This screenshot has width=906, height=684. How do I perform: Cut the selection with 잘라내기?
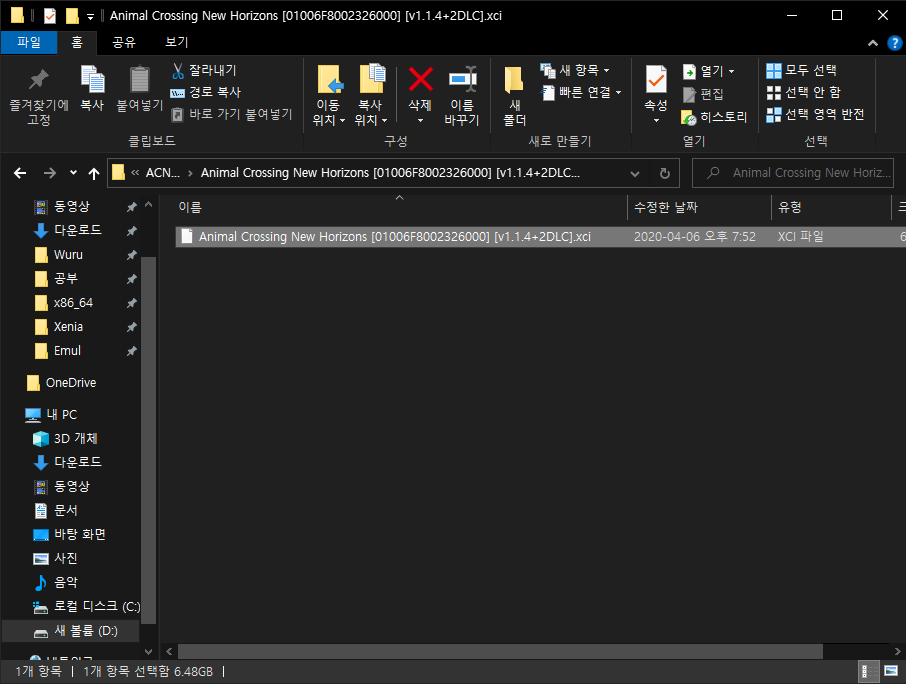click(205, 70)
